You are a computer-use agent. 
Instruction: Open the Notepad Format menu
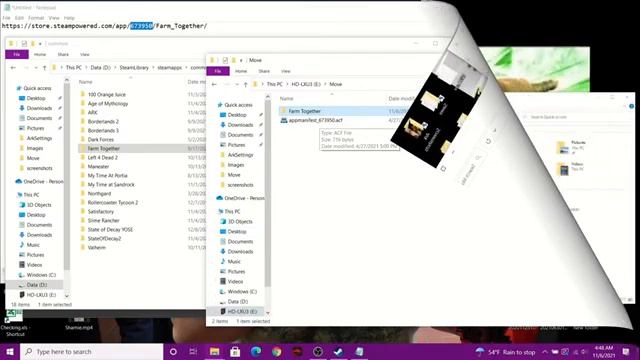[x=36, y=18]
